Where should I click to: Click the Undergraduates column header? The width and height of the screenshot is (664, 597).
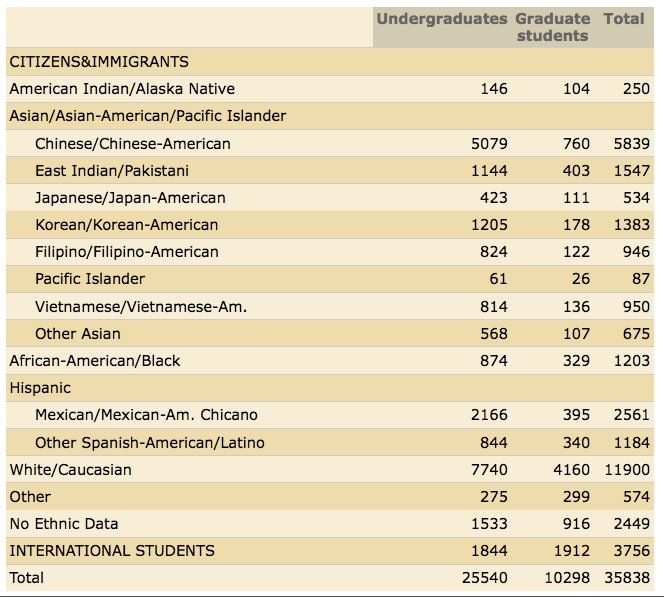pos(441,19)
